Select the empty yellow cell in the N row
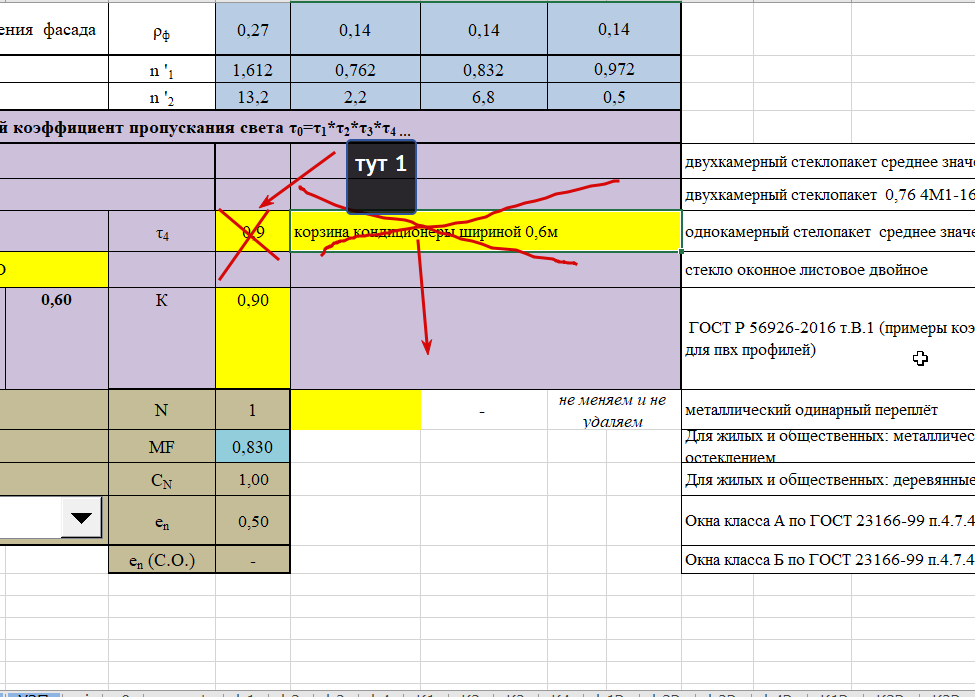 356,410
